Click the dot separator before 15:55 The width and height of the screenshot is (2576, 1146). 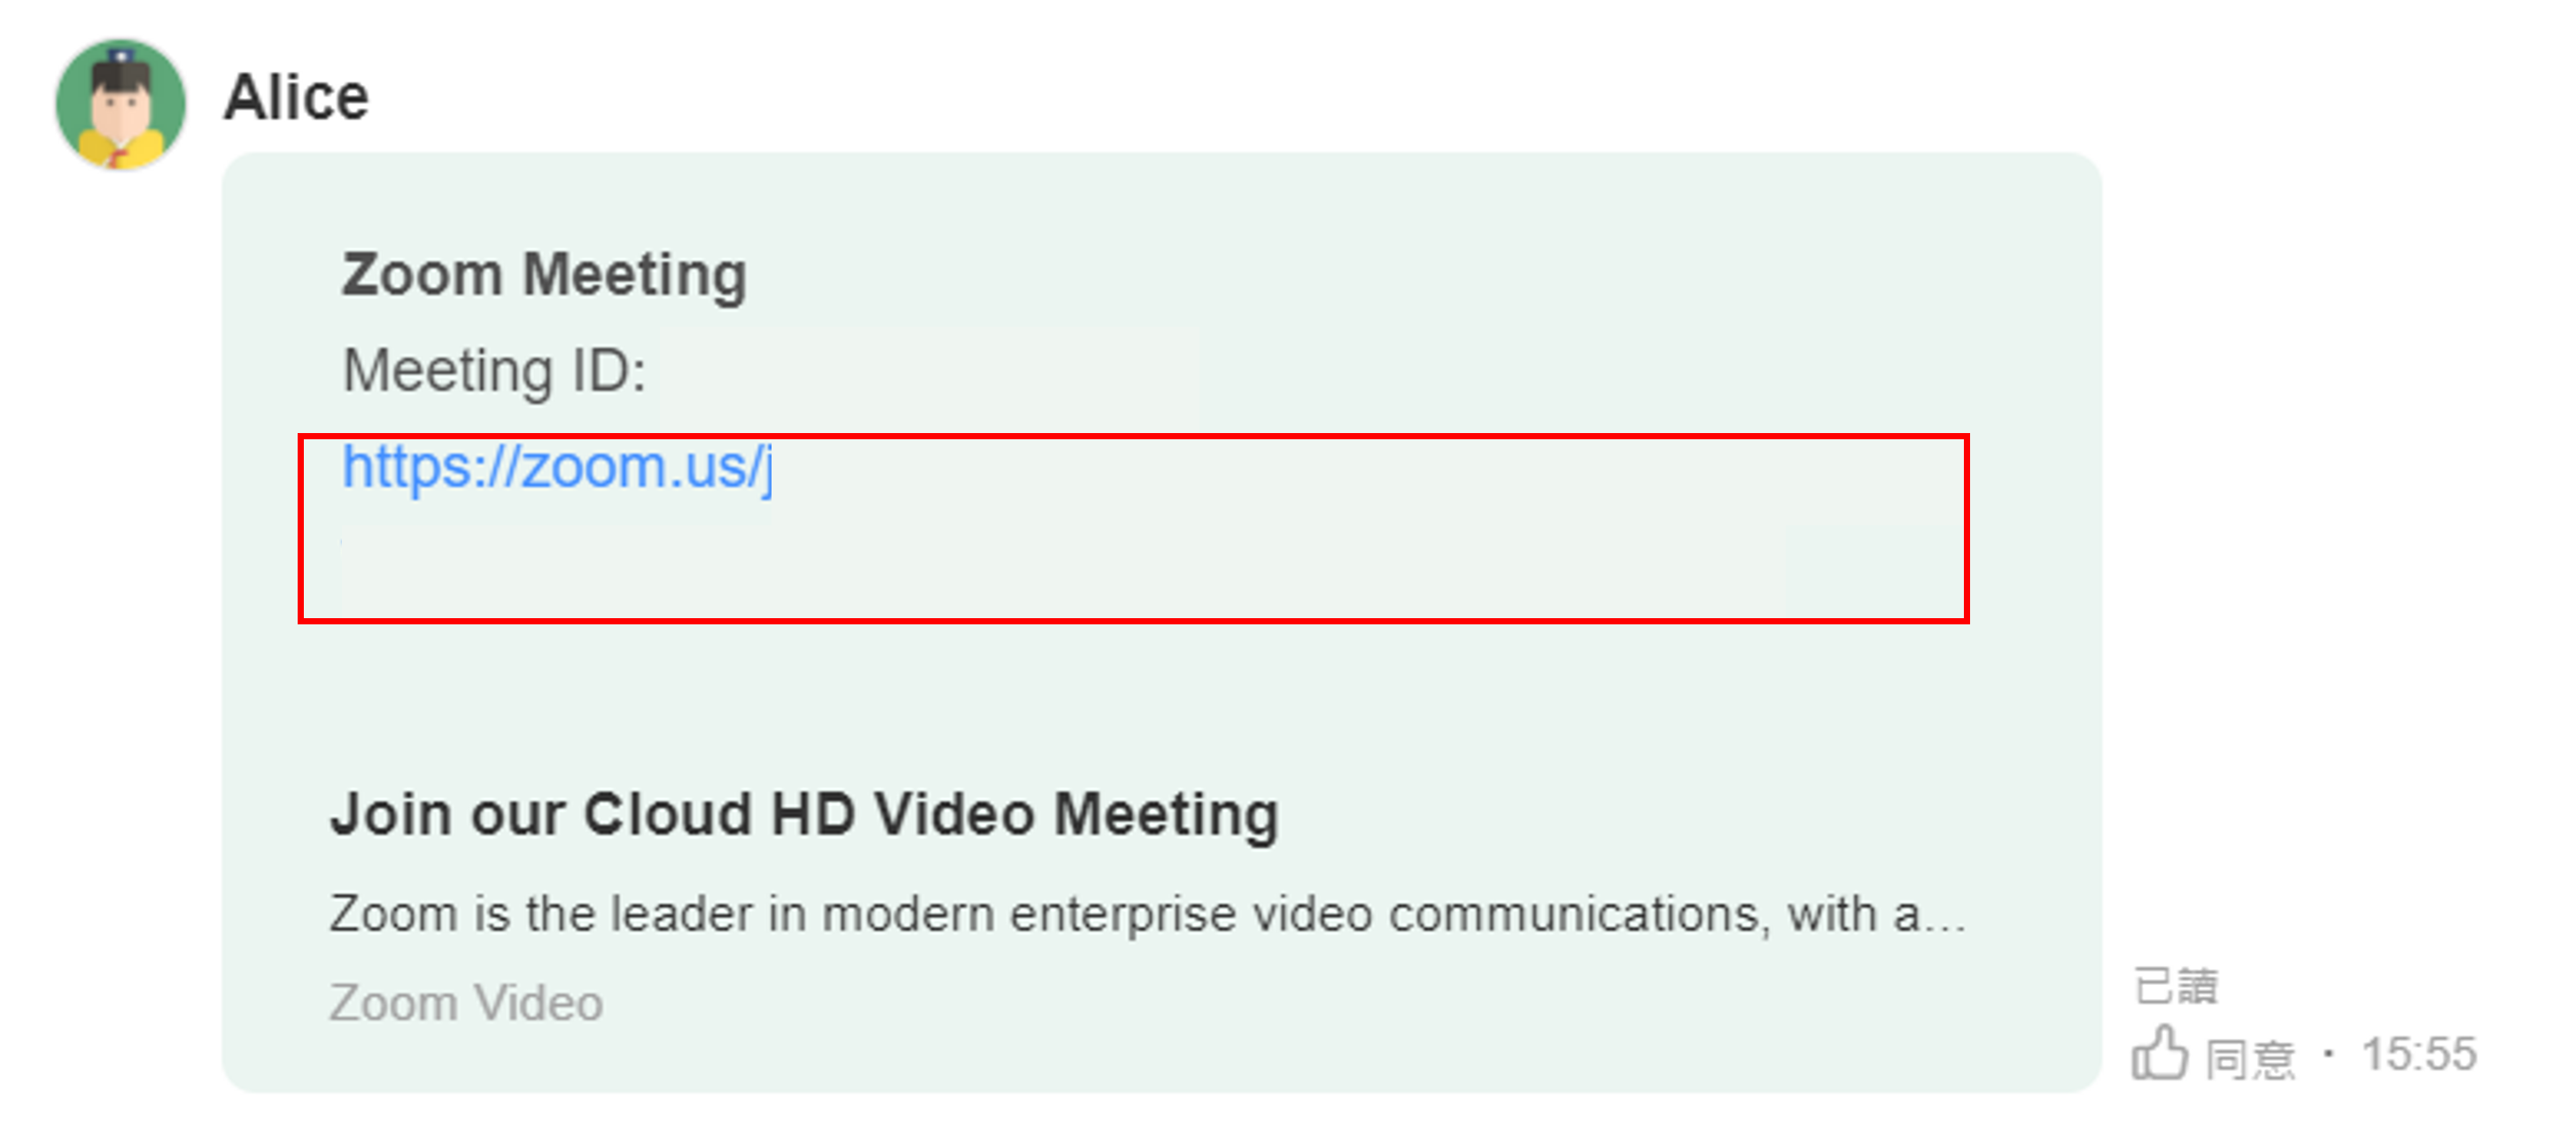(2329, 1054)
